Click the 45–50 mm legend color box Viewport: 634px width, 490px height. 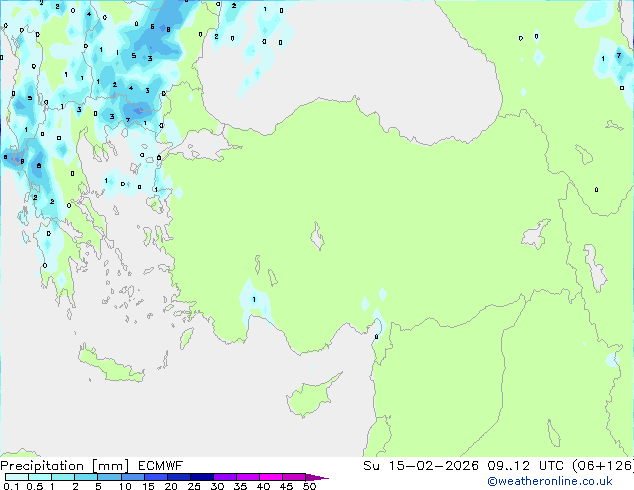pos(294,477)
